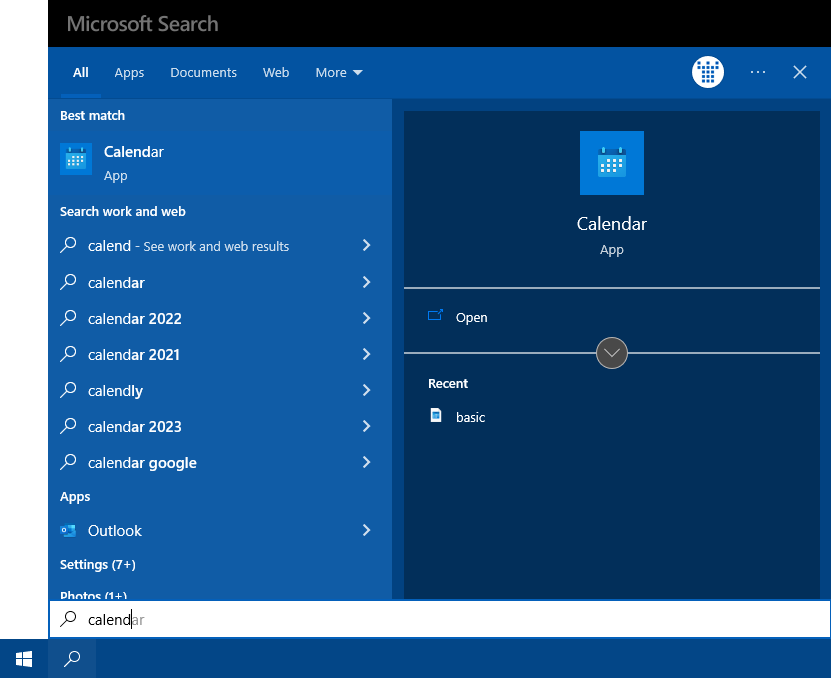Viewport: 831px width, 678px height.
Task: Click the Calendar best match title
Action: [134, 152]
